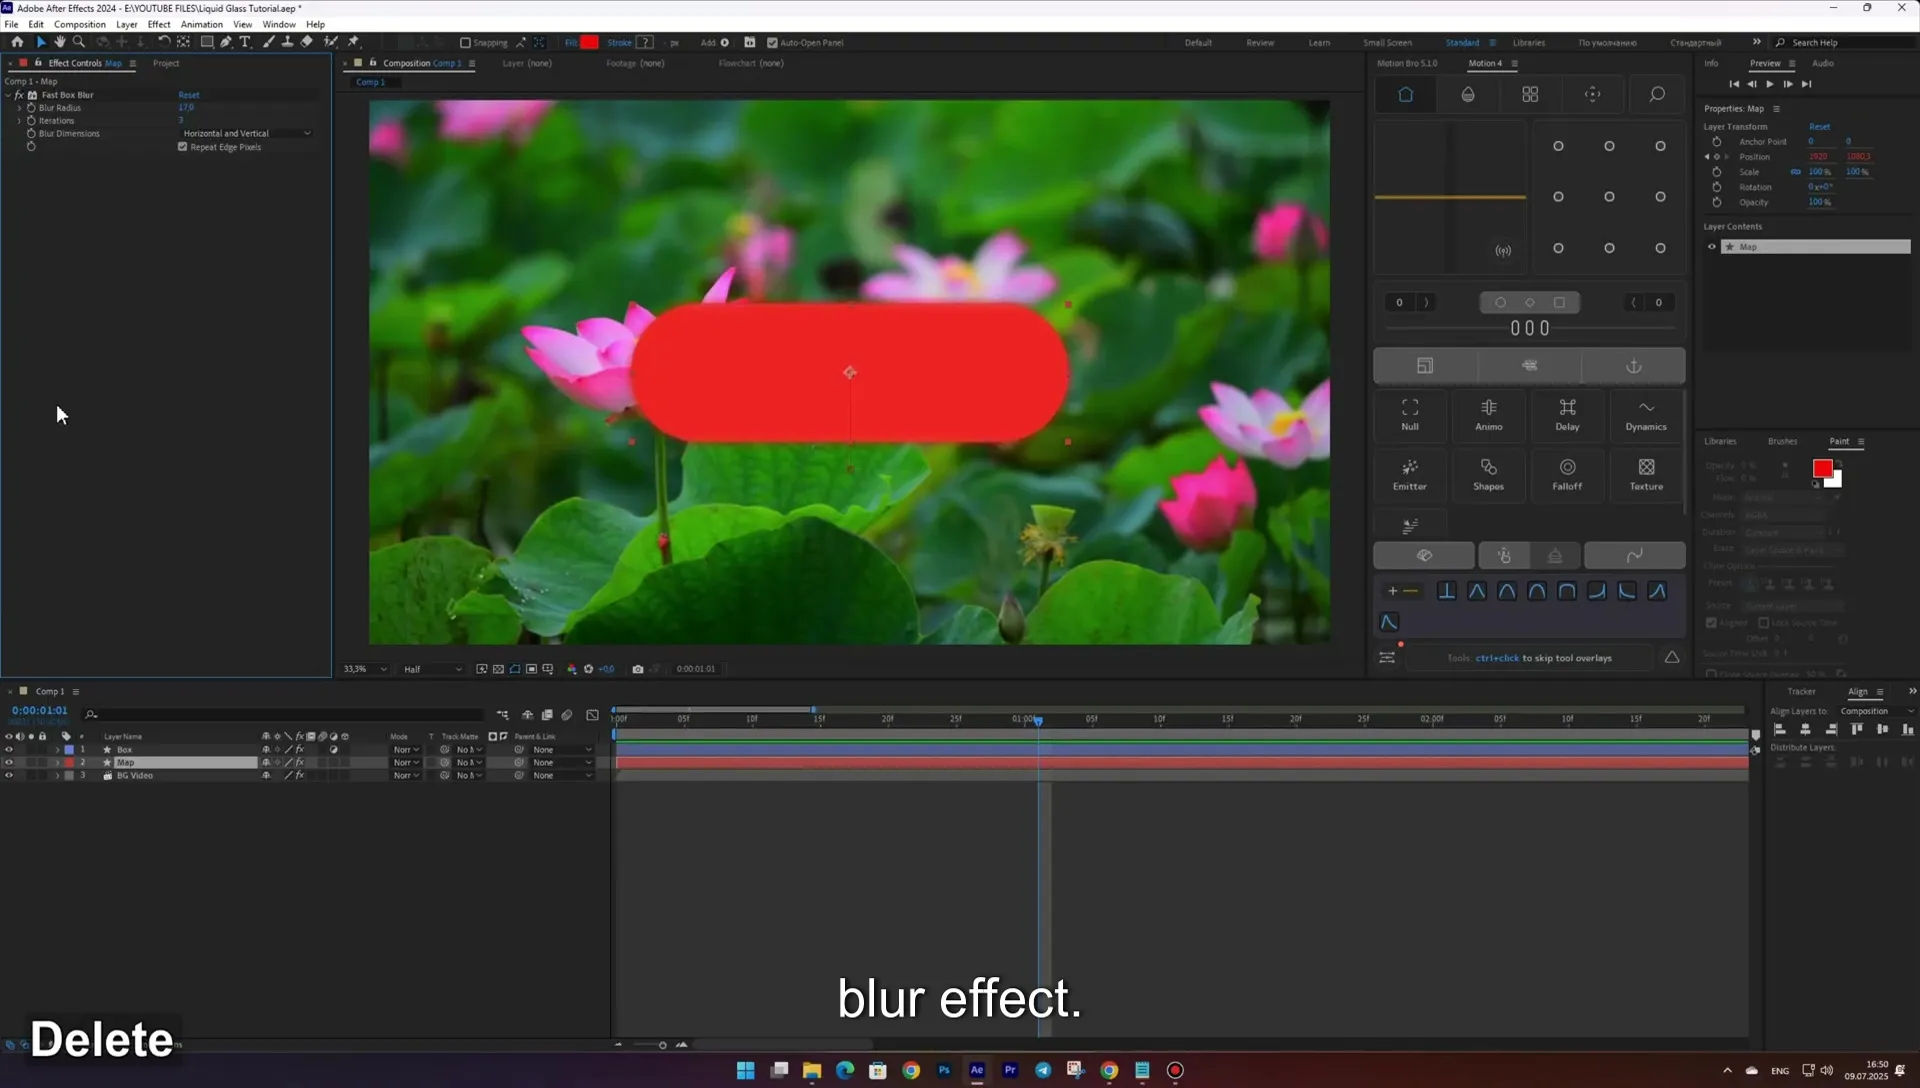Switch to the Brushes tab
The width and height of the screenshot is (1920, 1088).
click(1782, 441)
